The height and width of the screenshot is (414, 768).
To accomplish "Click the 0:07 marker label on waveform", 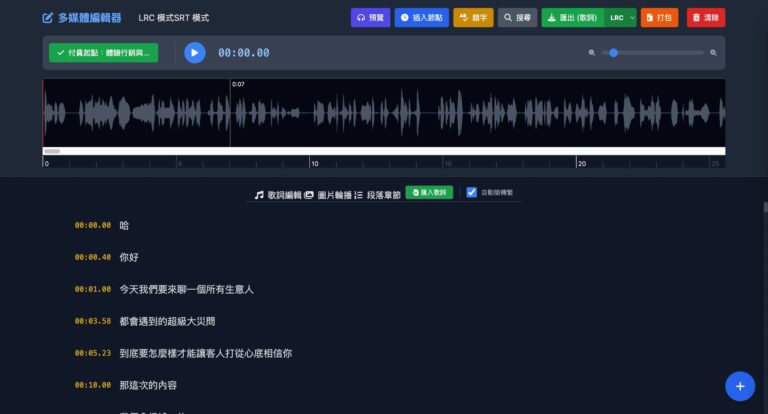I will click(x=238, y=84).
